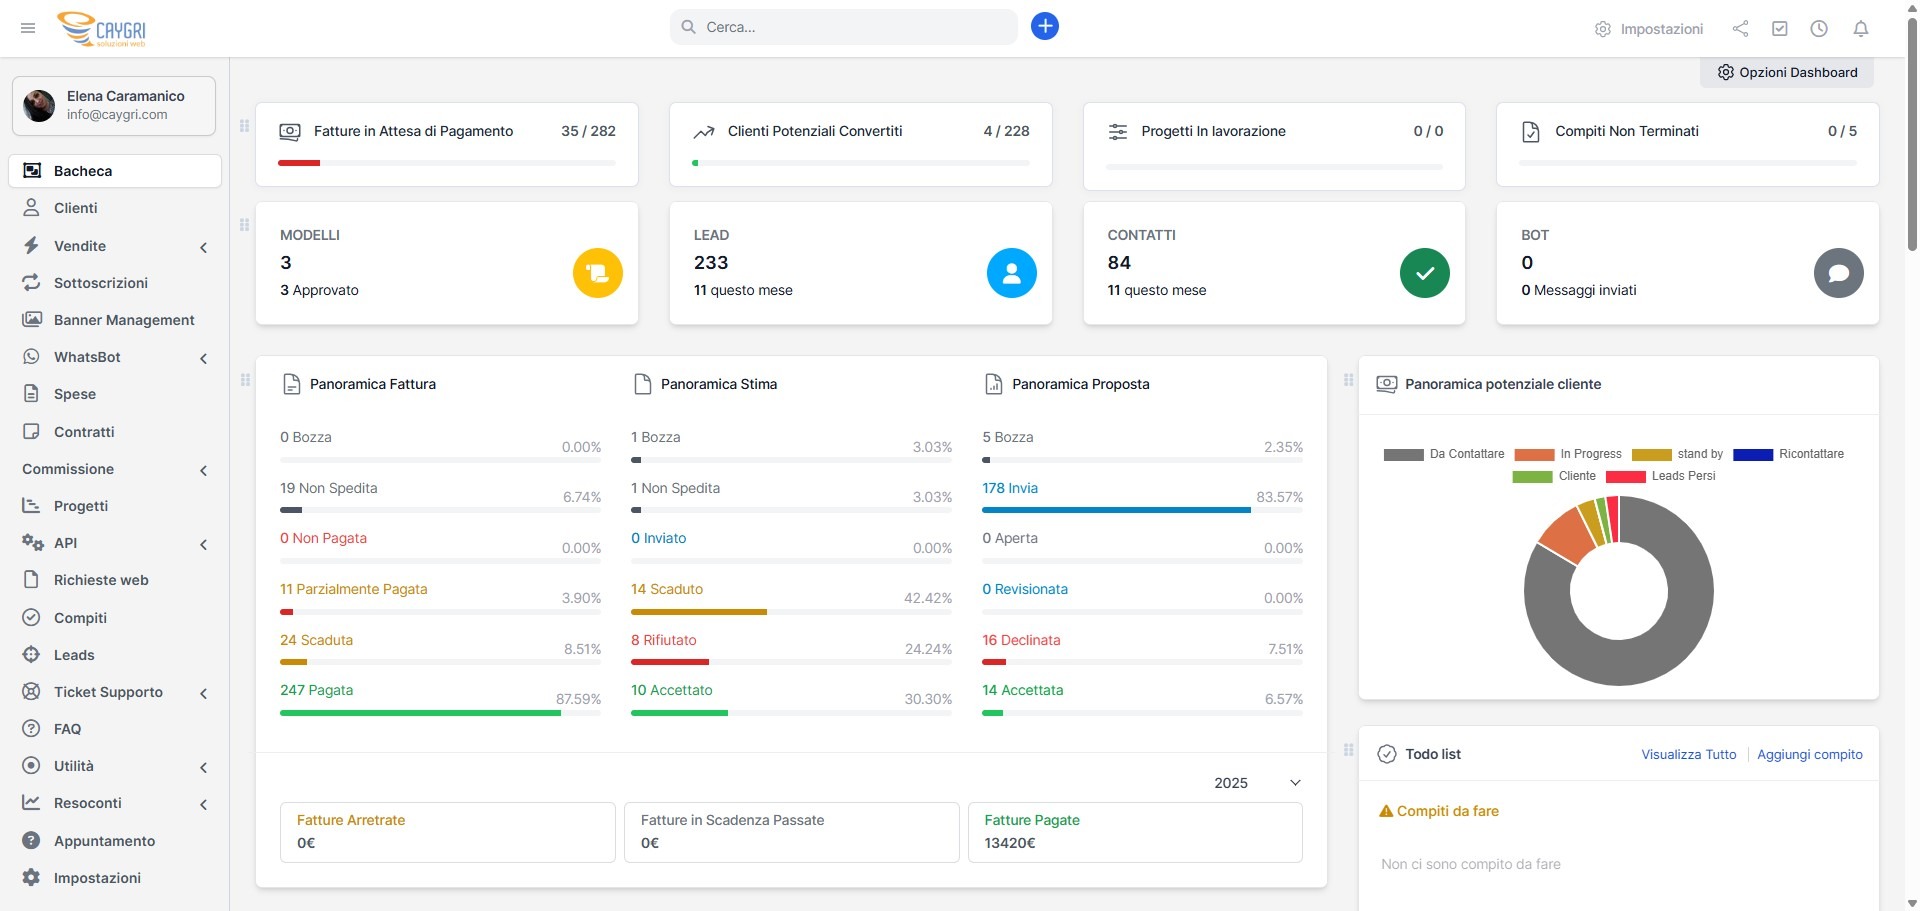Click the Opzioni Dashboard button
Viewport: 1920px width, 911px height.
tap(1787, 72)
